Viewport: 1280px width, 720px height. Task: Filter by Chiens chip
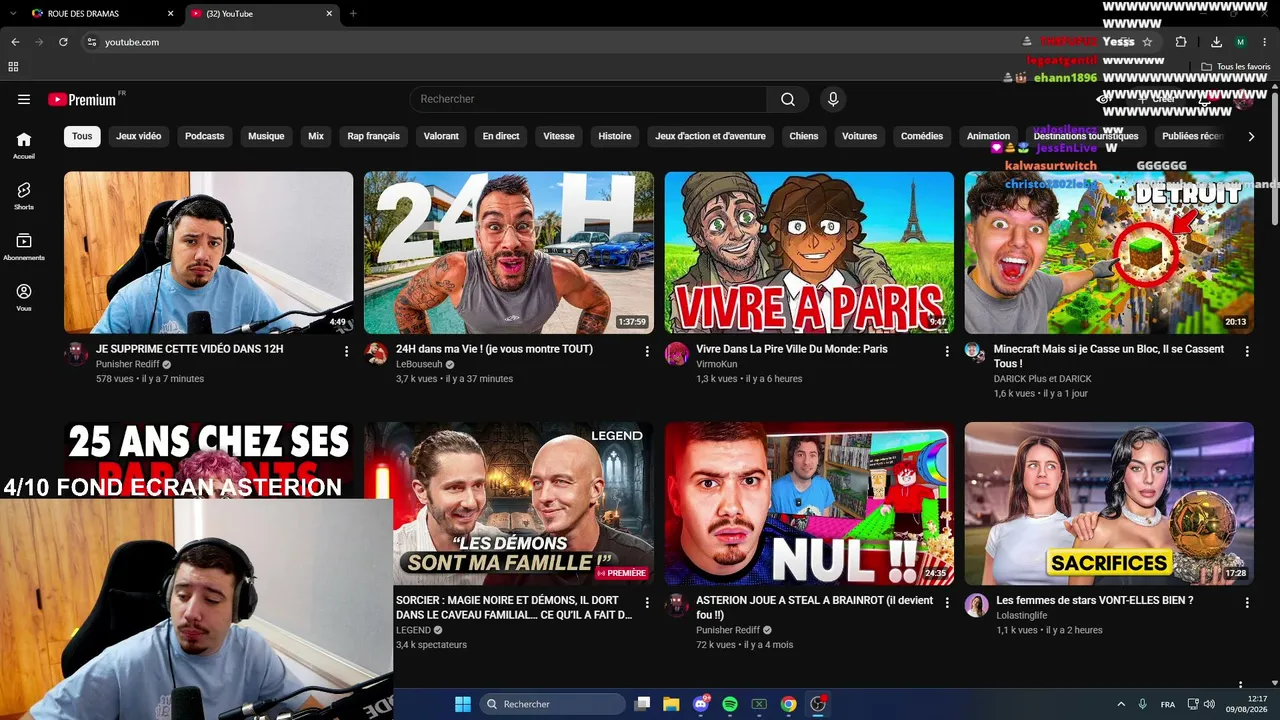(804, 136)
